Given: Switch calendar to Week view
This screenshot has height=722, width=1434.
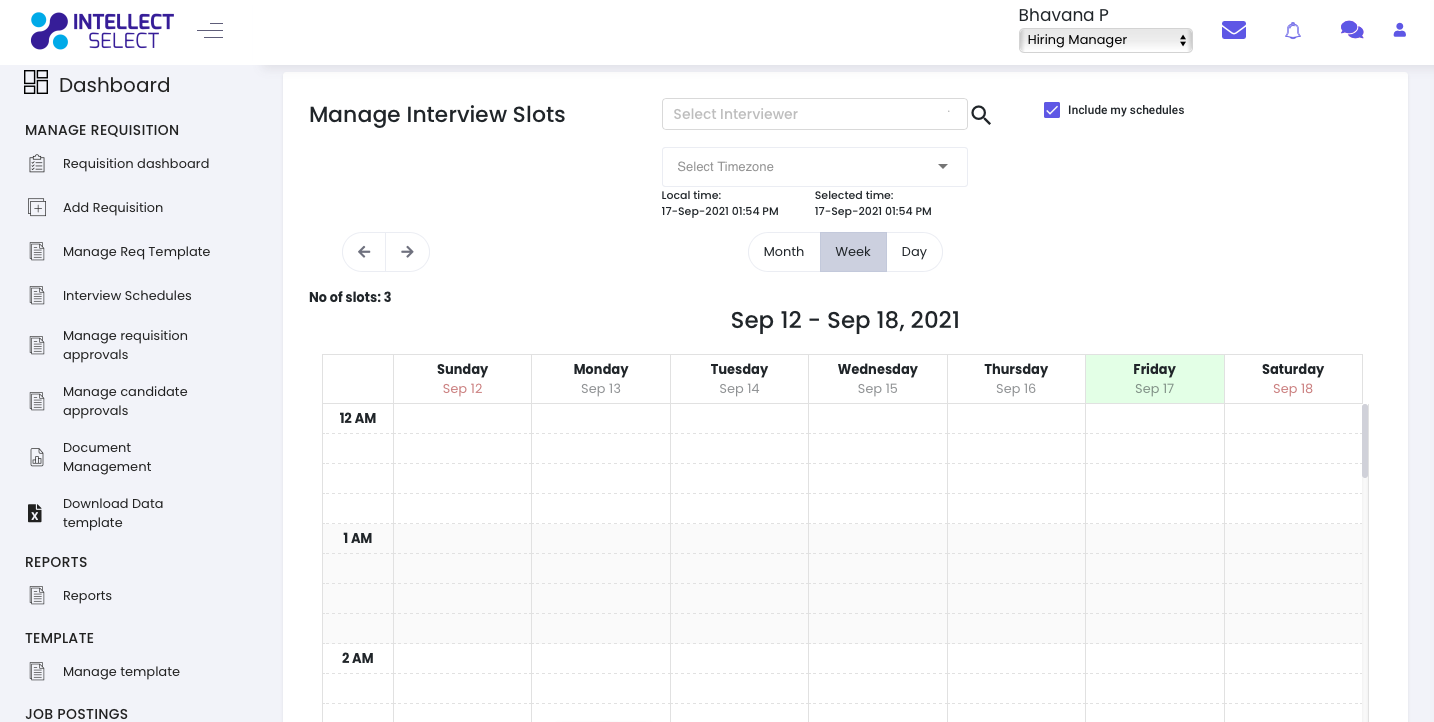Looking at the screenshot, I should (853, 252).
